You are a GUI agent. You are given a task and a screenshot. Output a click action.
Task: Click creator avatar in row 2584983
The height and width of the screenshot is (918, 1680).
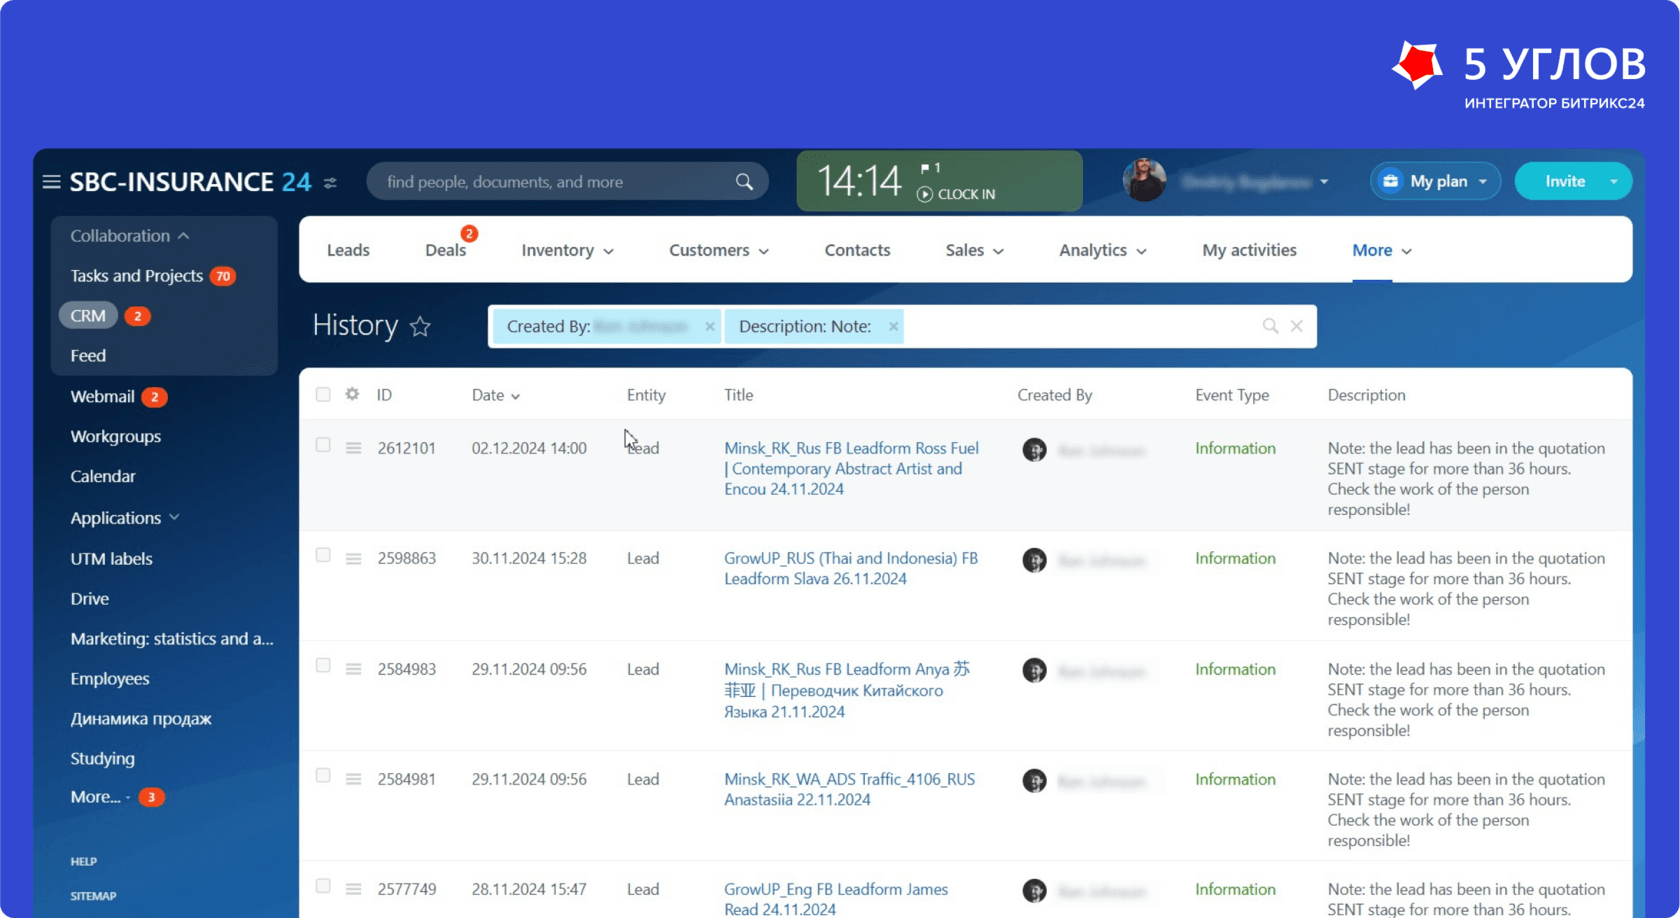pos(1034,670)
